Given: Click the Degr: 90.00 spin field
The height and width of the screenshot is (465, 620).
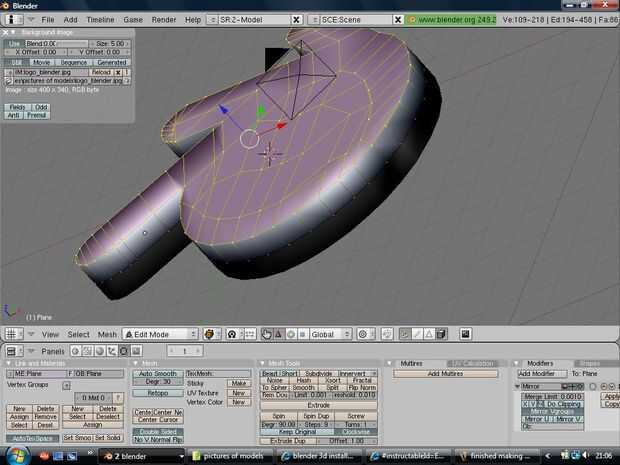Looking at the screenshot, I should click(x=278, y=424).
